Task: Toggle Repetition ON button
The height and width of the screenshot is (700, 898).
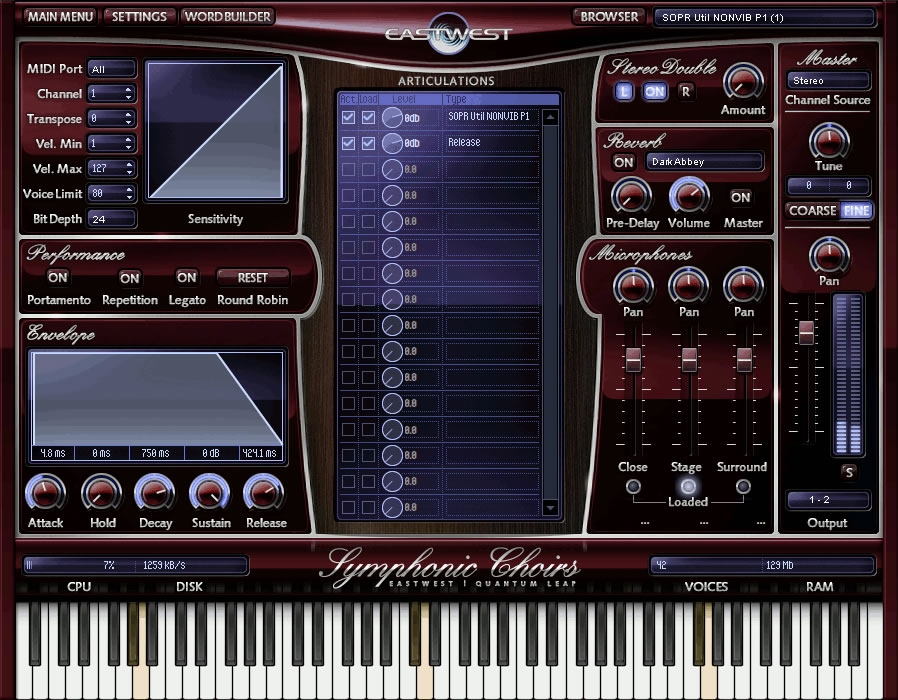Action: (x=129, y=278)
